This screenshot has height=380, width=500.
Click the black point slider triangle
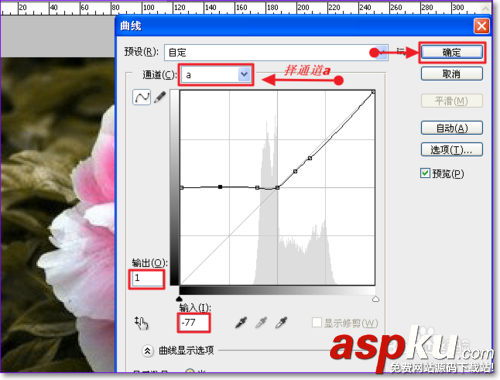point(179,299)
